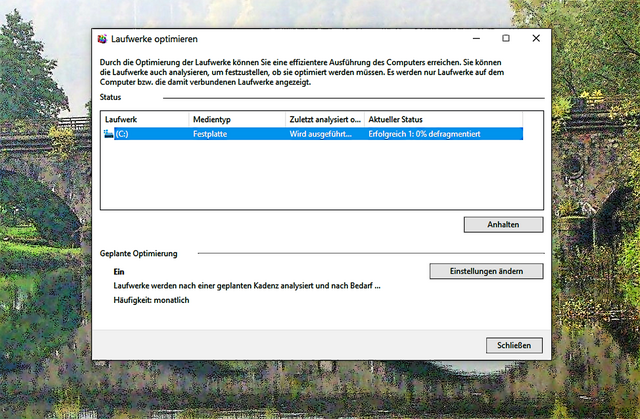Maximize the Laufwerke optimieren window
The image size is (640, 419).
pyautogui.click(x=506, y=38)
